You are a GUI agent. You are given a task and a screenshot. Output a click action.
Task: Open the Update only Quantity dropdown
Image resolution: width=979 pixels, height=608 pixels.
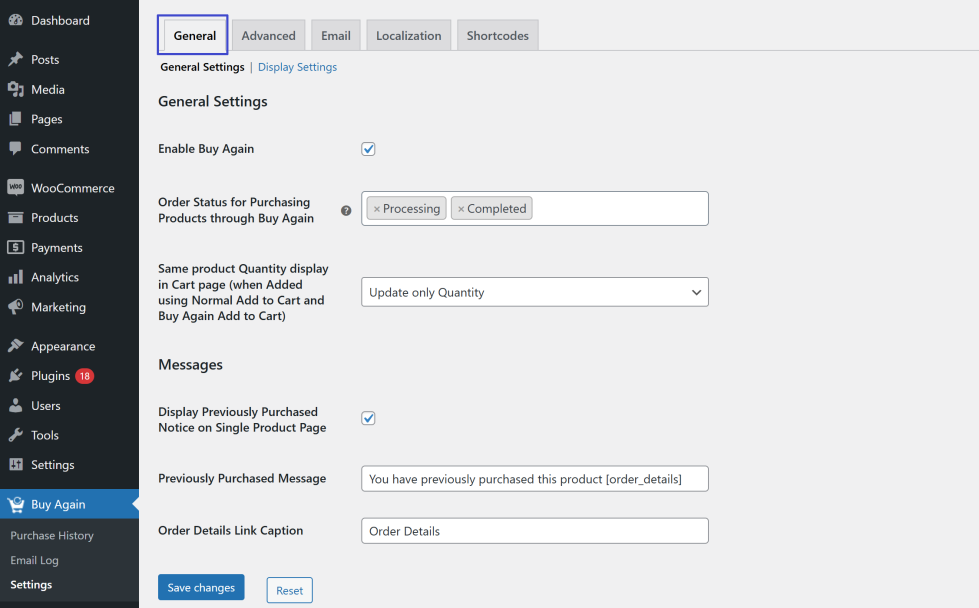pyautogui.click(x=534, y=292)
